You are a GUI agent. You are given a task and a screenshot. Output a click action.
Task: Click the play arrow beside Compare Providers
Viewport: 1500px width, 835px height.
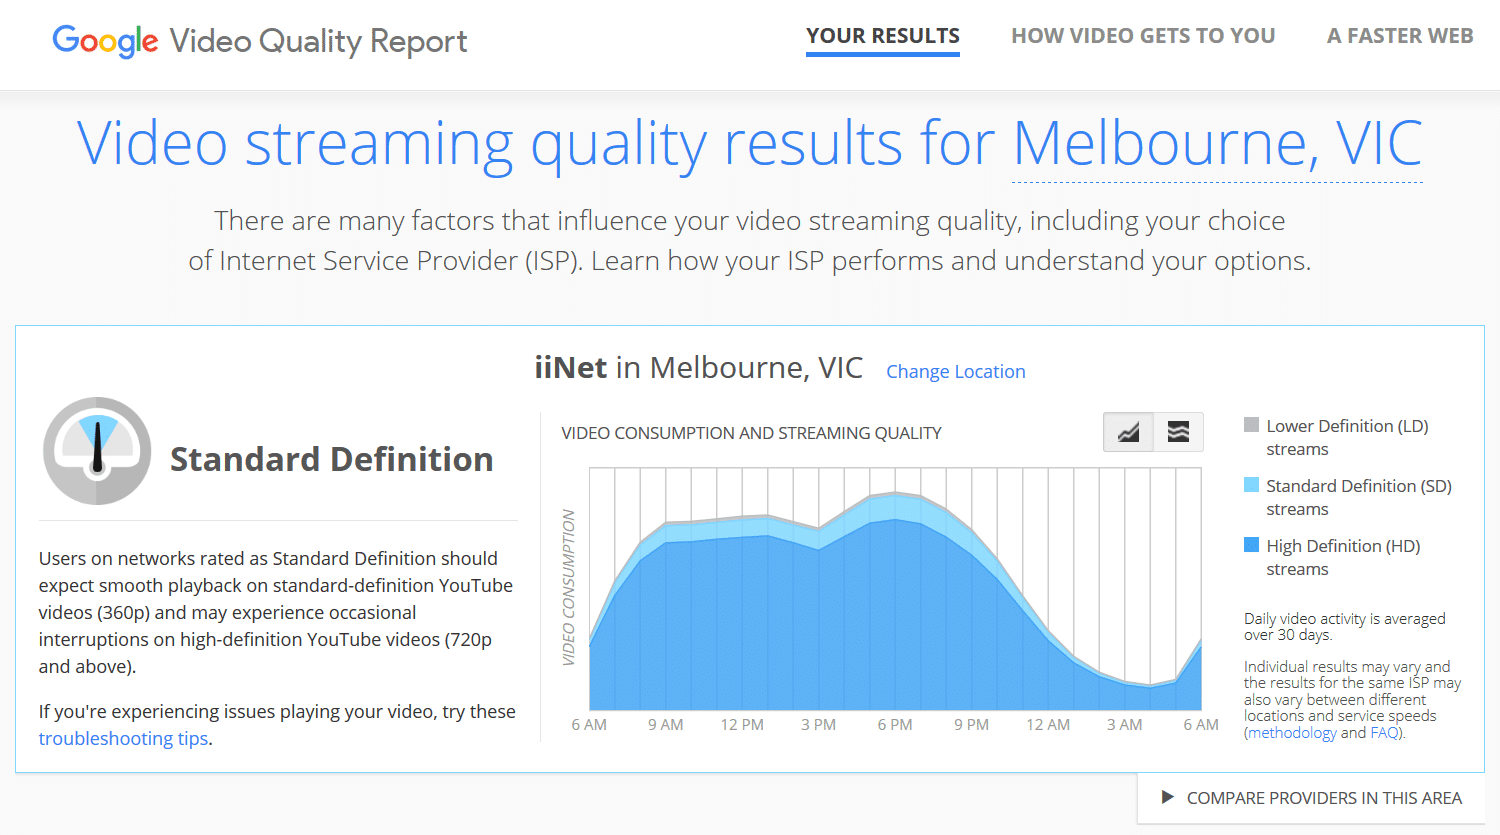[1167, 797]
